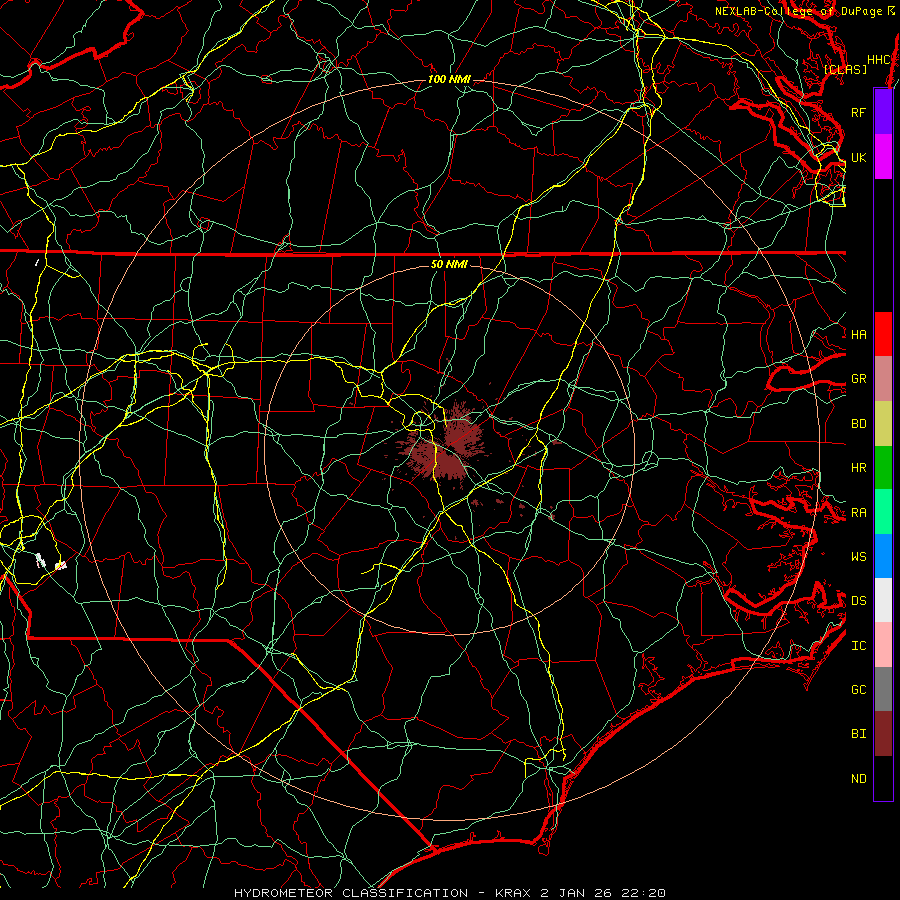Click the WS legend label
The image size is (900, 900).
tap(858, 556)
